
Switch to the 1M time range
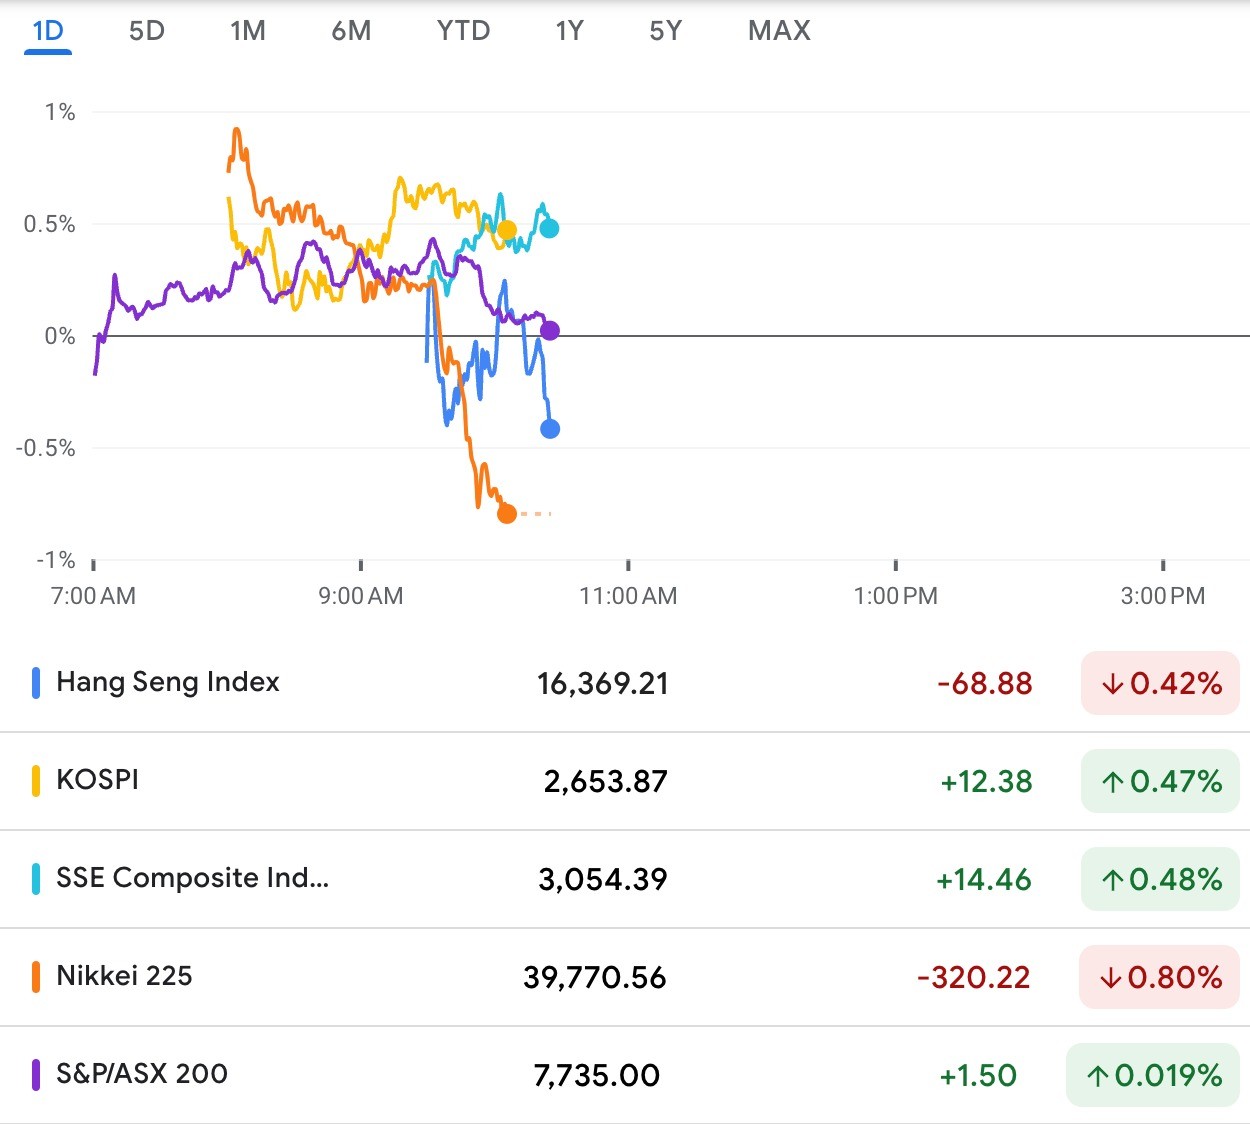tap(248, 31)
